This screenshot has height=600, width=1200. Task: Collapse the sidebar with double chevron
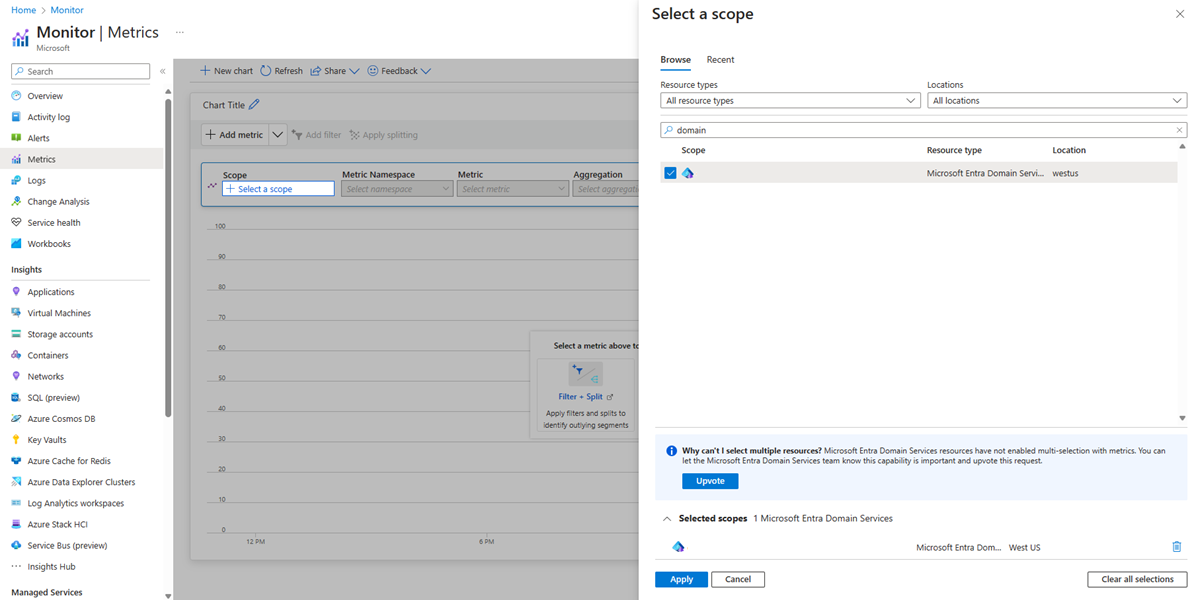click(x=162, y=71)
